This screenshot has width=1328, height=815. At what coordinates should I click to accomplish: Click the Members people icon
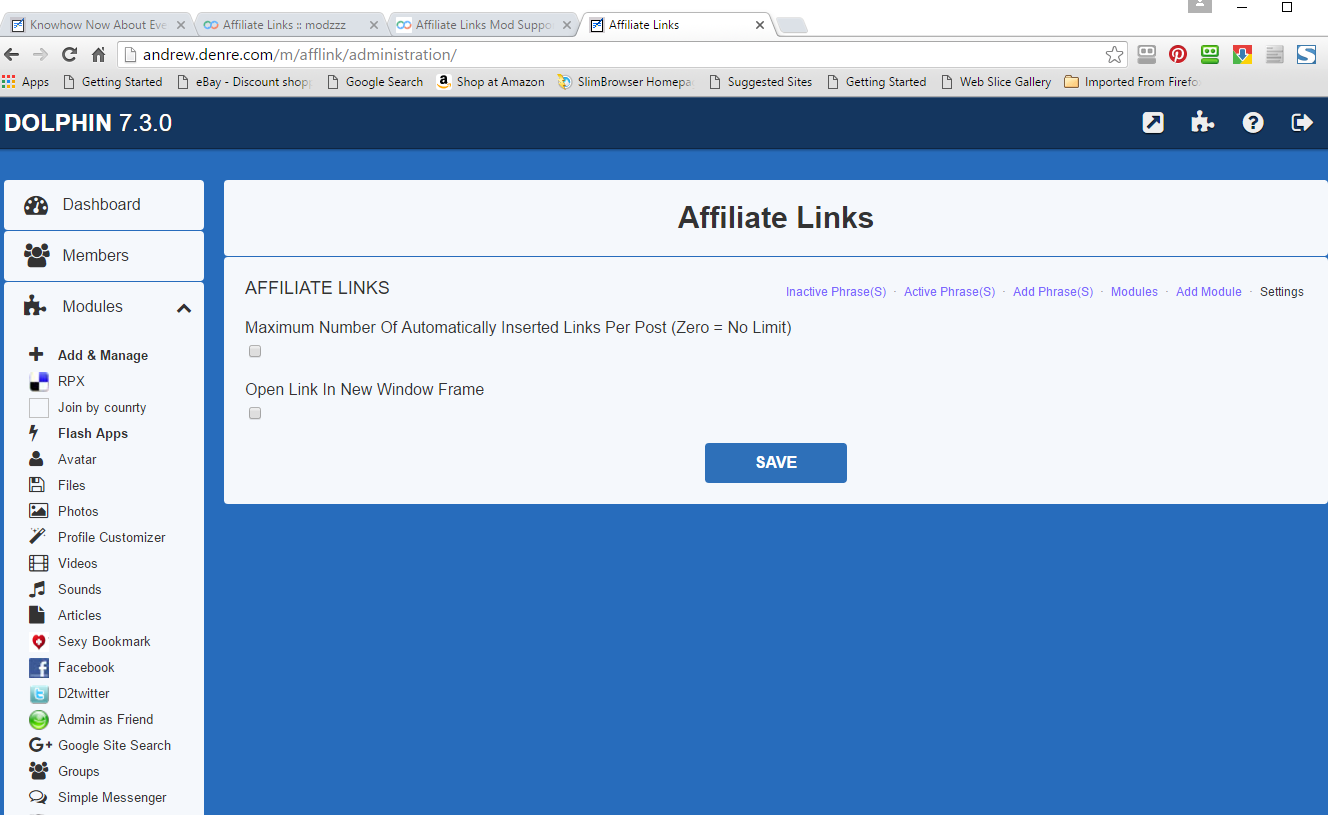click(x=37, y=256)
